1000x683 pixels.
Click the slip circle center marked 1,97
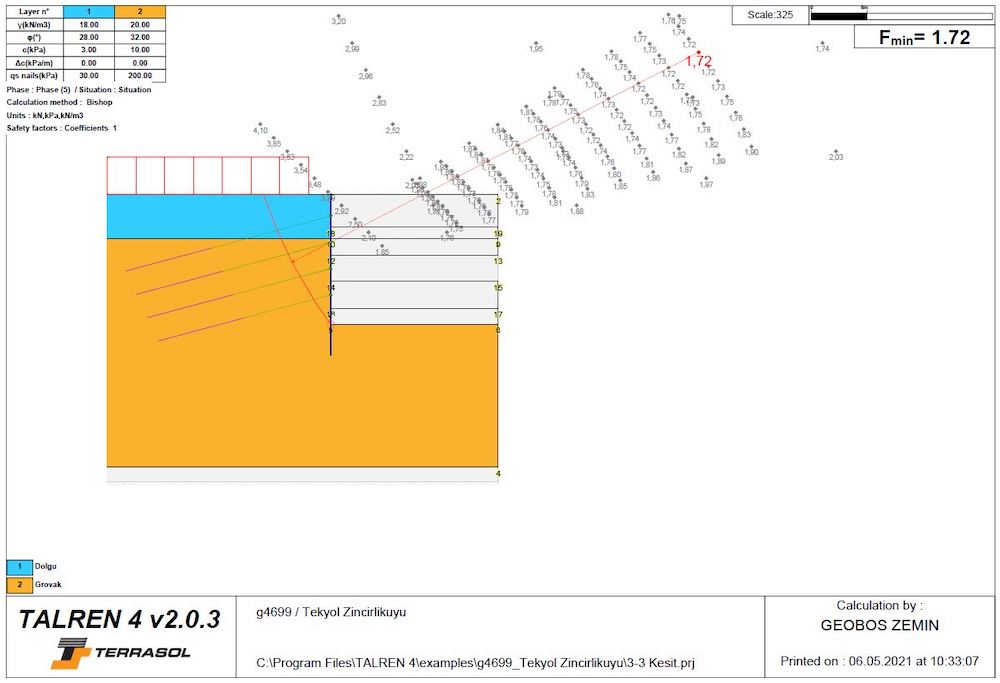pos(706,179)
